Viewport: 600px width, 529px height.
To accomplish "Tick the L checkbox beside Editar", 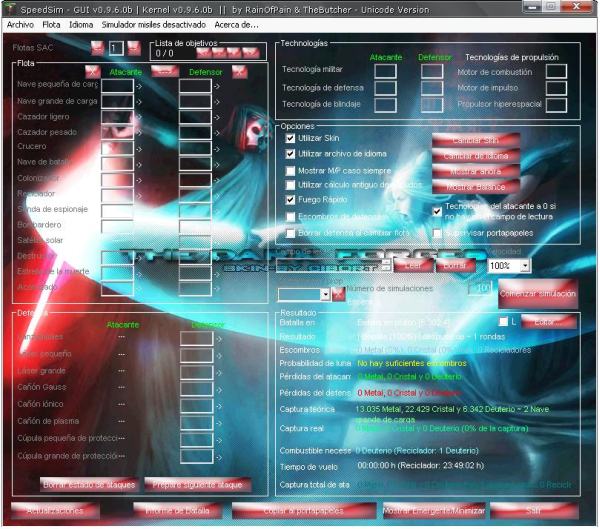I will coord(504,322).
